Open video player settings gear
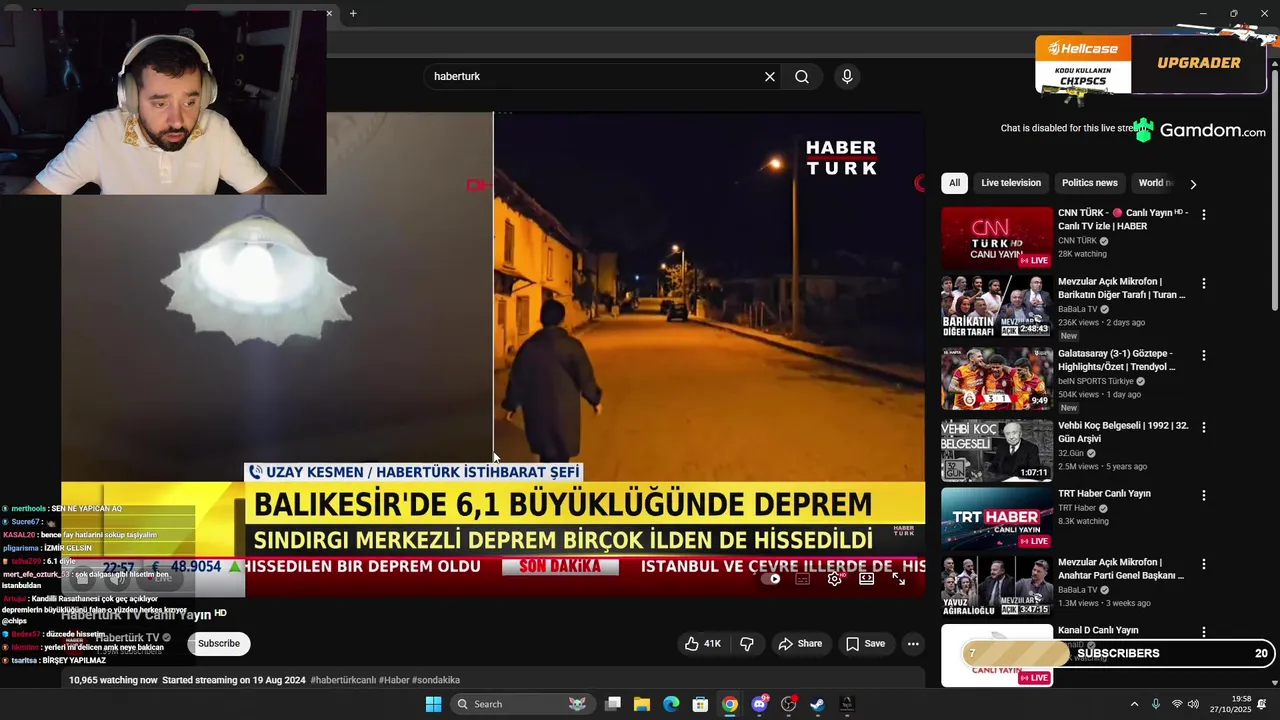Screen dimensions: 1280x720 tap(834, 579)
